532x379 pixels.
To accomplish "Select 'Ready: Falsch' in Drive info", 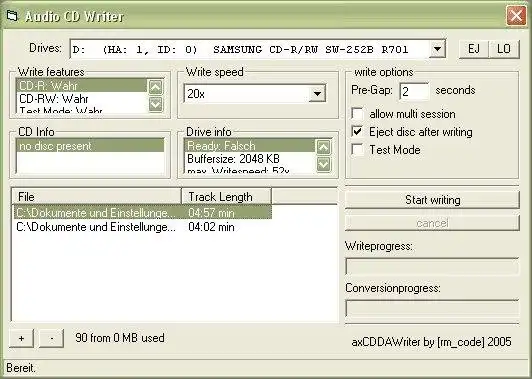I will click(250, 146).
